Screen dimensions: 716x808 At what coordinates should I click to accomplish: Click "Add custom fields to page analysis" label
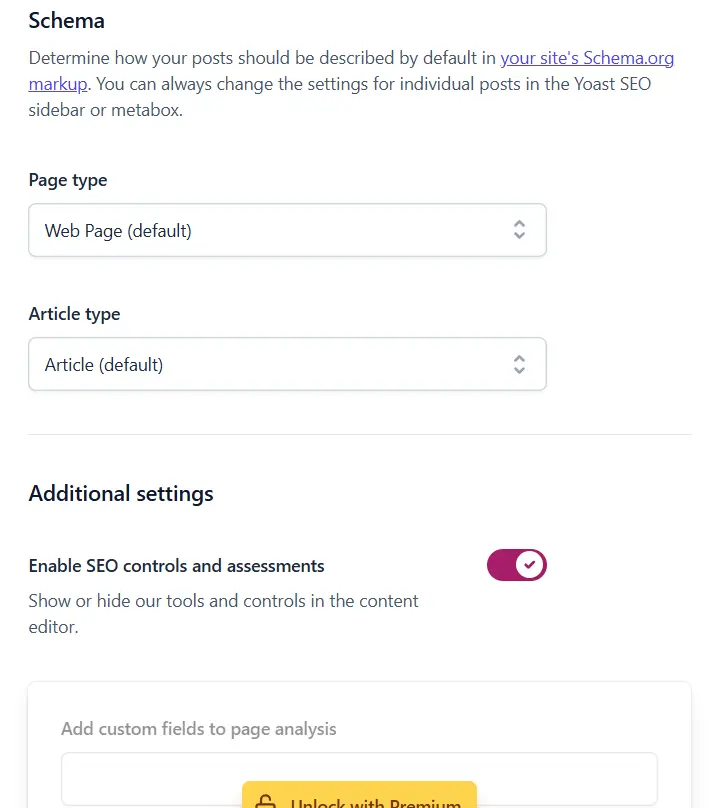(199, 729)
